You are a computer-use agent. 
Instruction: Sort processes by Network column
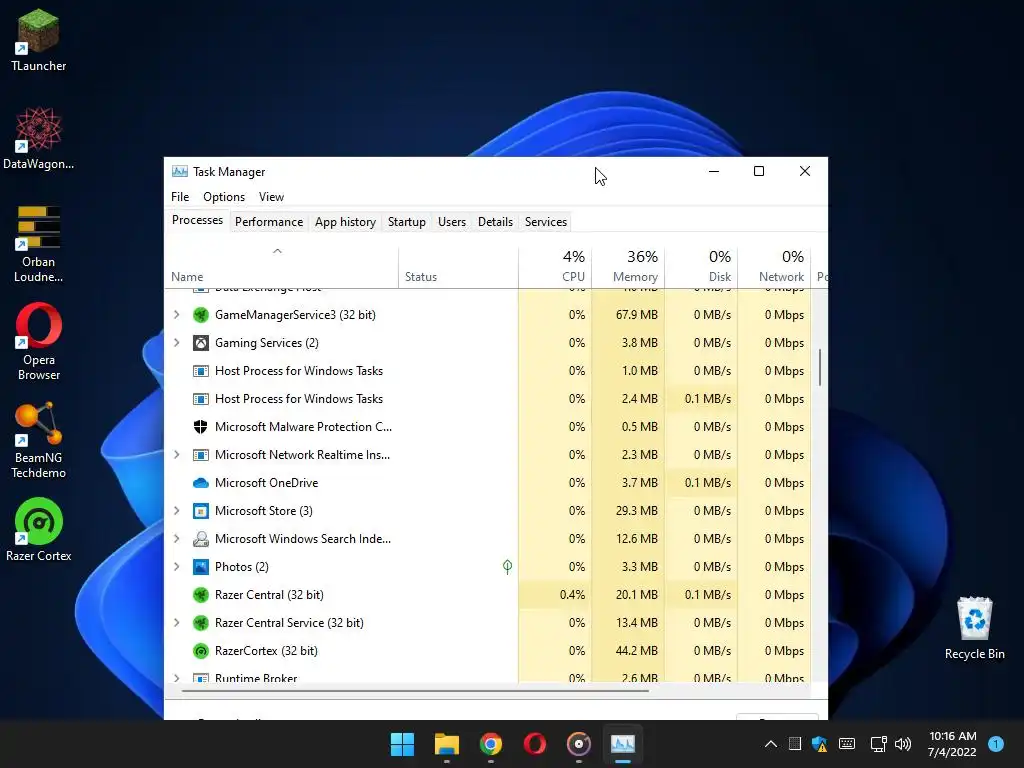[775, 267]
